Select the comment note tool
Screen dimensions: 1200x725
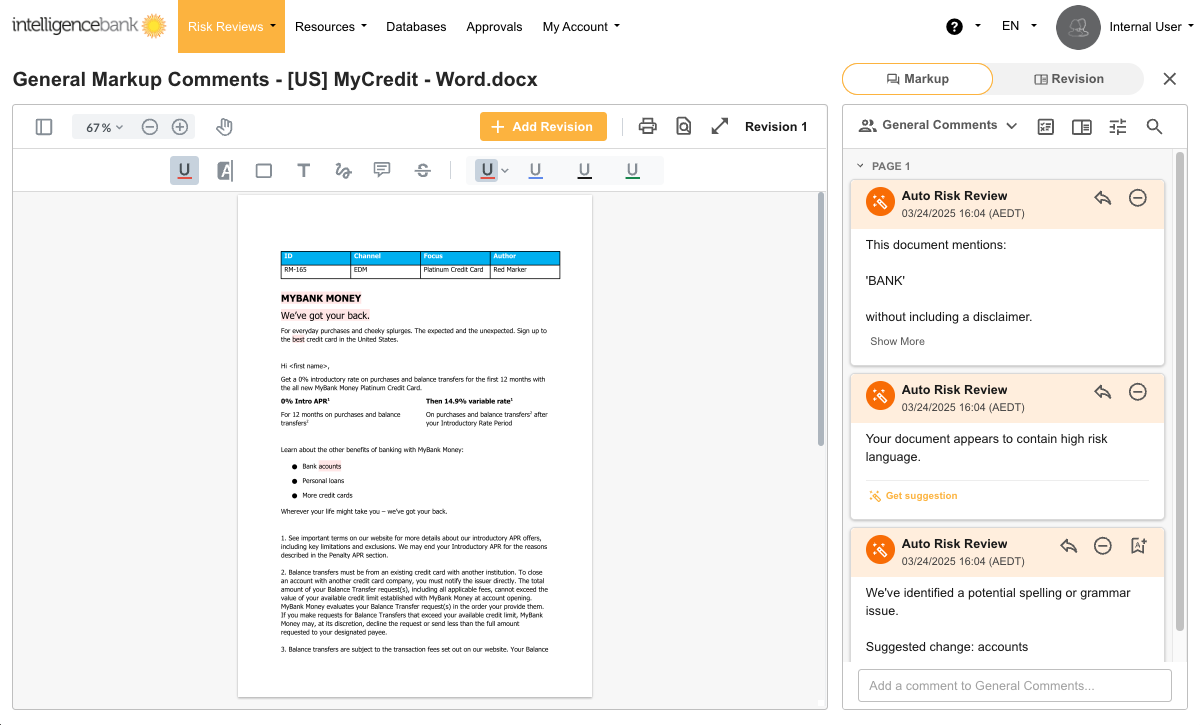click(x=382, y=170)
